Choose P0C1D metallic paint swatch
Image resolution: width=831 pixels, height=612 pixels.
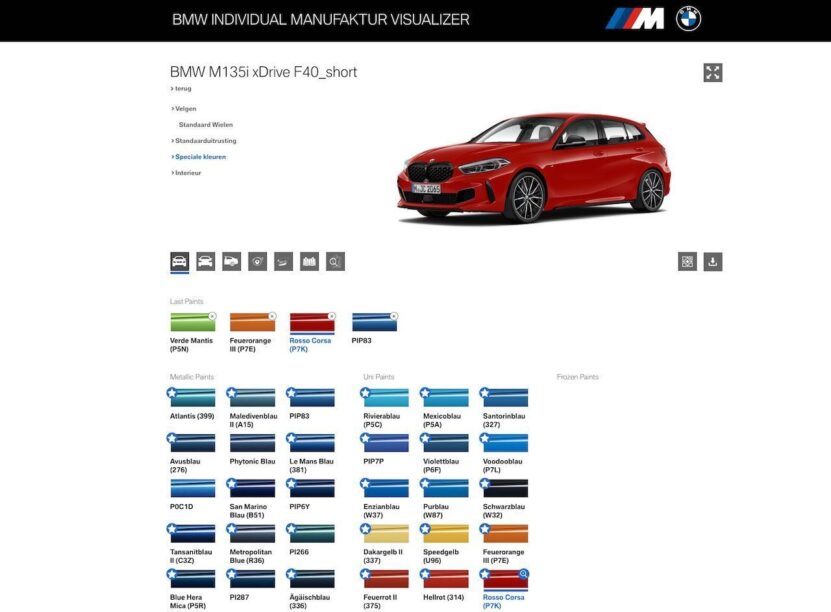[193, 488]
